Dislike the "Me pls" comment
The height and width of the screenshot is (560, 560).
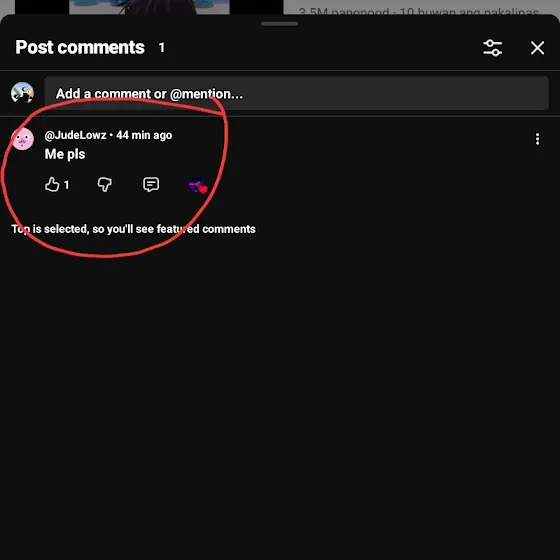coord(105,185)
